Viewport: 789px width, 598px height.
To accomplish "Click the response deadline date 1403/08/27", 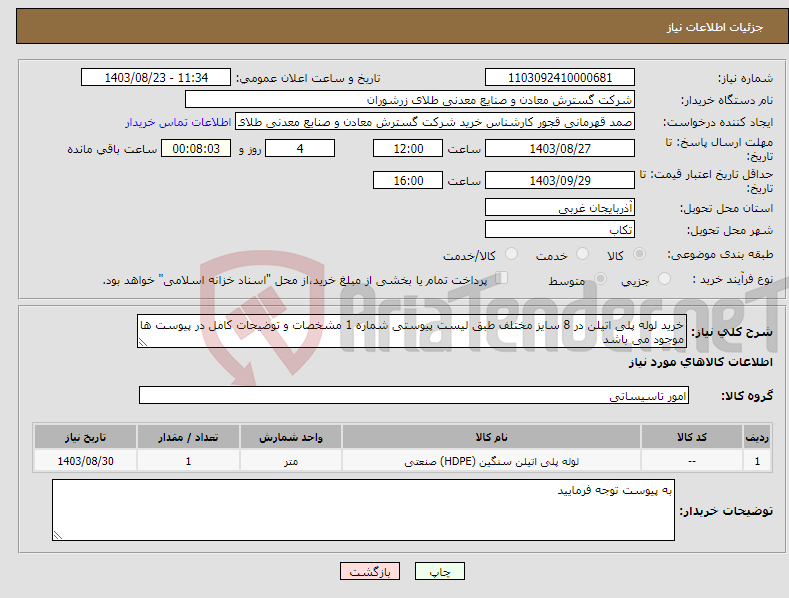I will click(x=560, y=148).
